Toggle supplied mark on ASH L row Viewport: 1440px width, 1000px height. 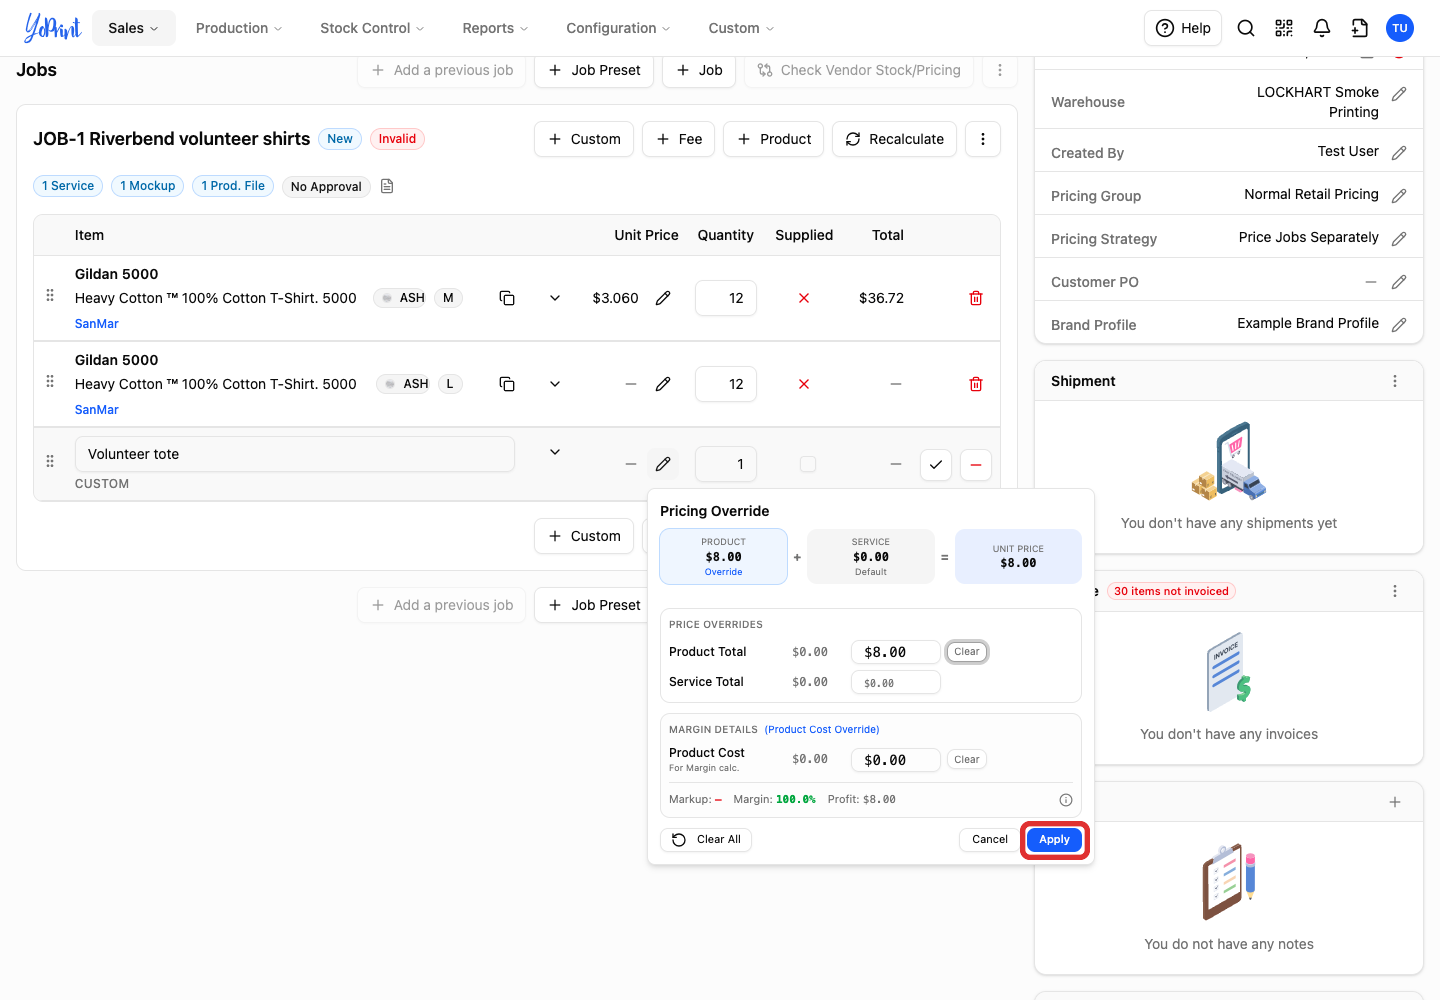pyautogui.click(x=804, y=384)
